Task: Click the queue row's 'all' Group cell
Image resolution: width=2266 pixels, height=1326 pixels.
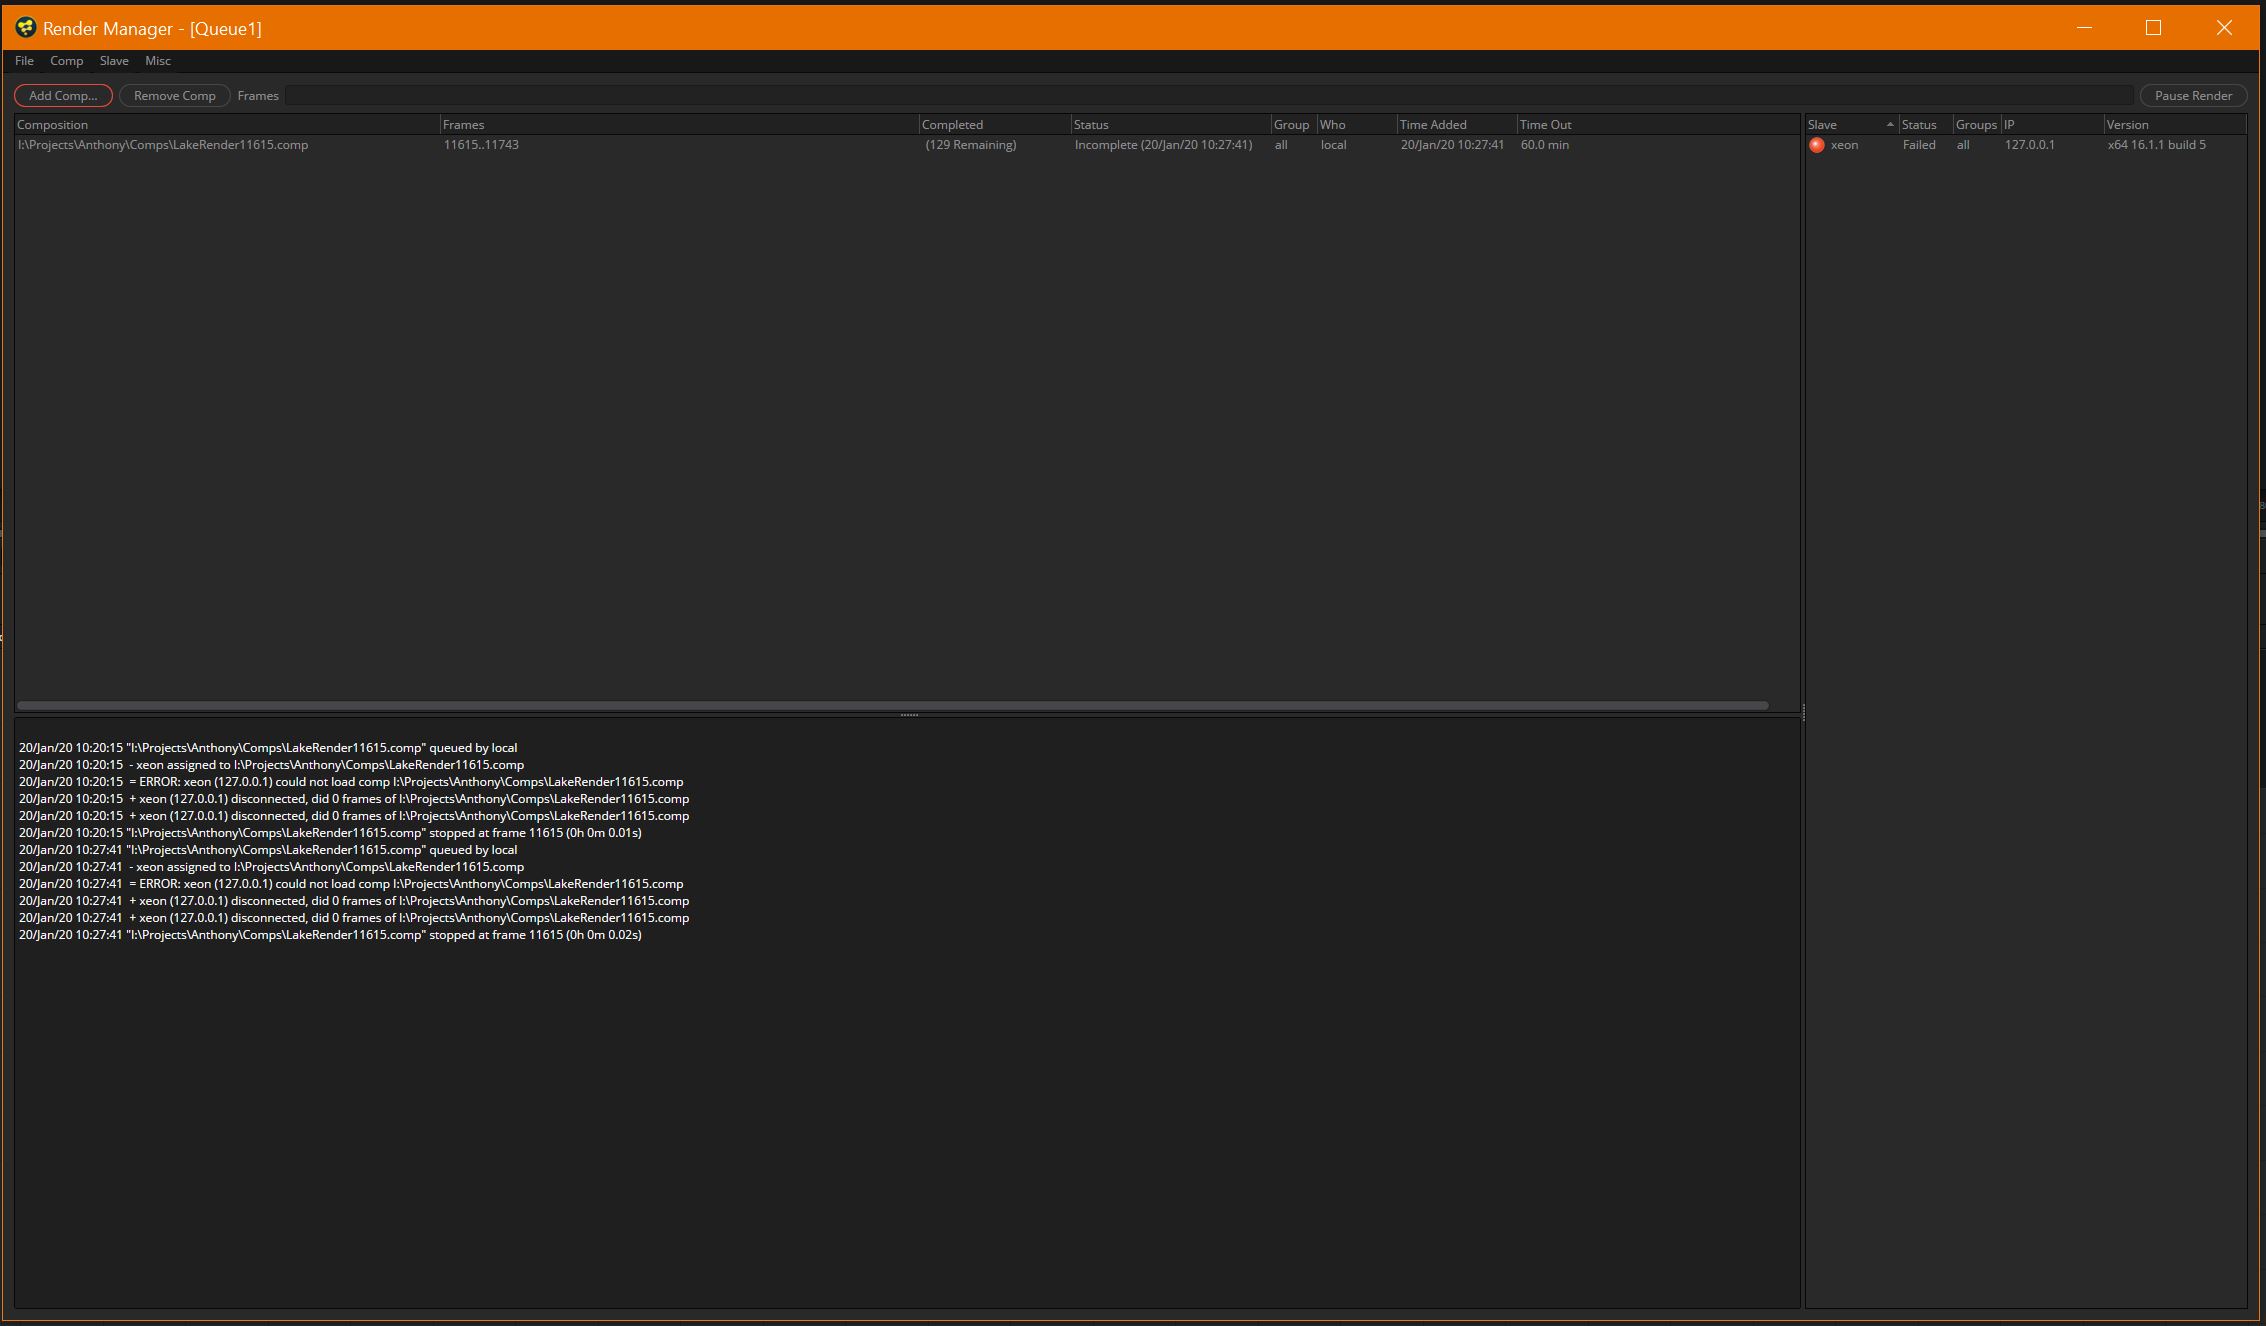Action: point(1281,145)
